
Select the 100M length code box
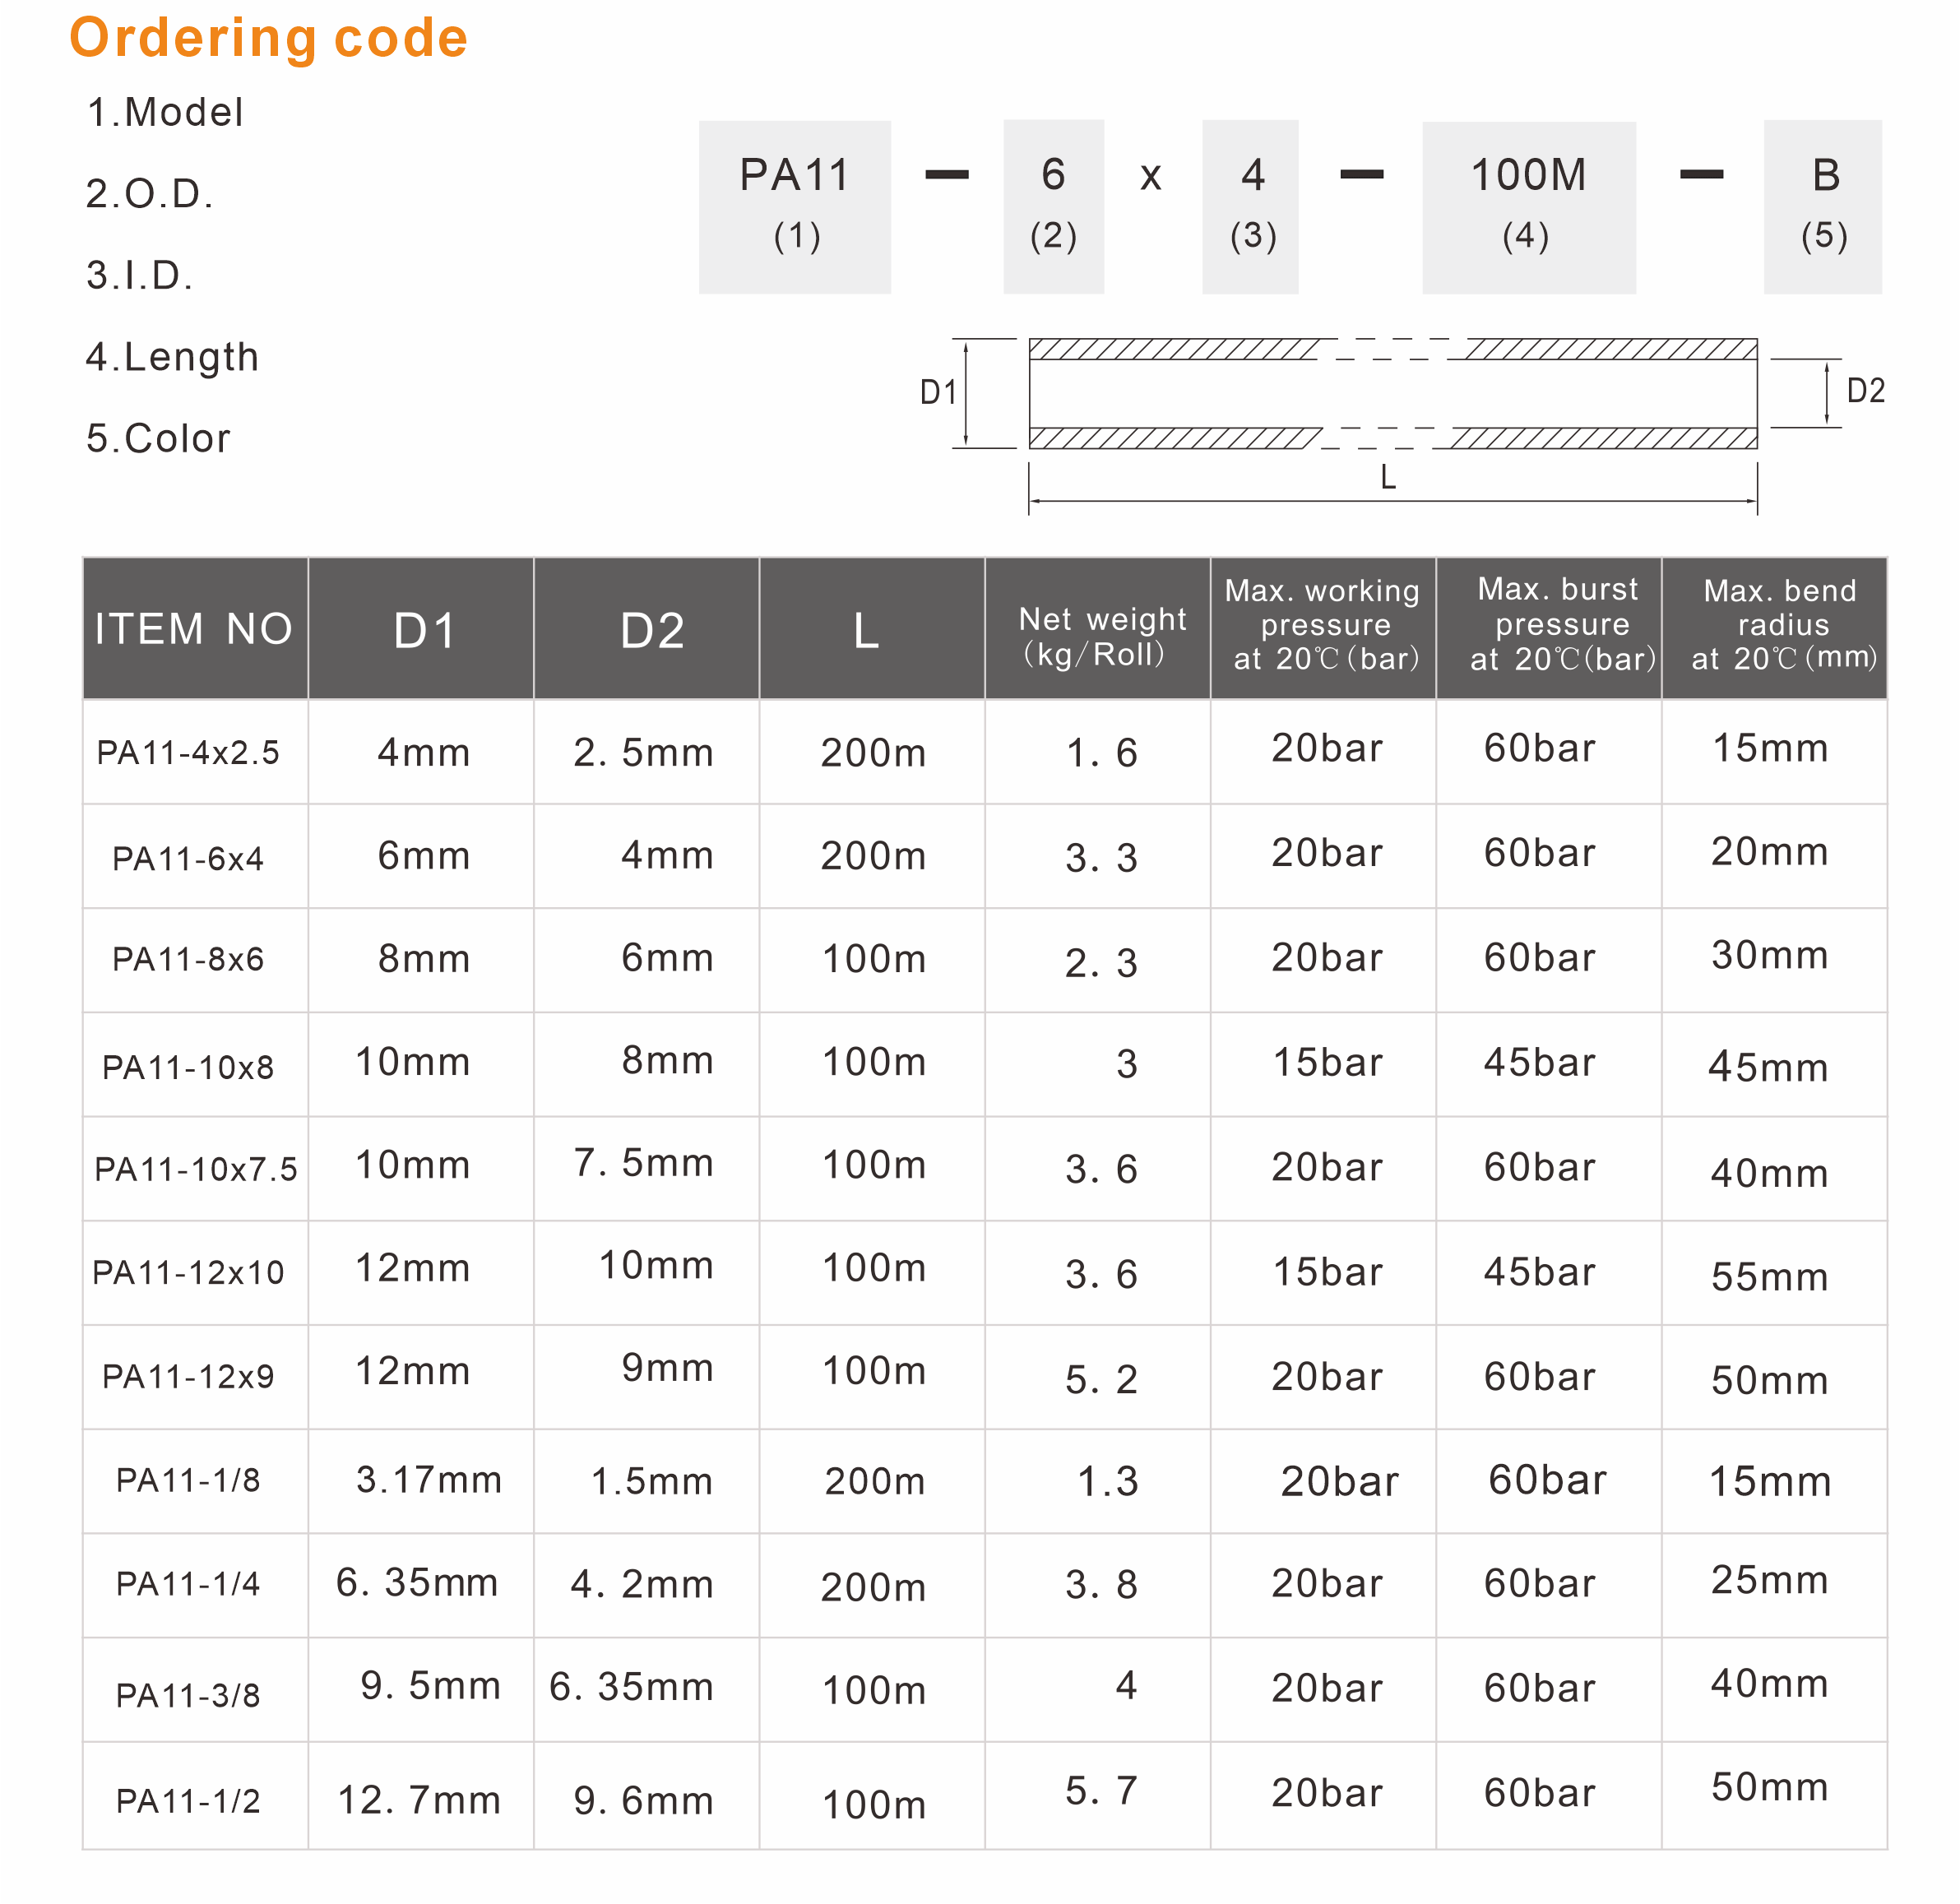[x=1528, y=207]
